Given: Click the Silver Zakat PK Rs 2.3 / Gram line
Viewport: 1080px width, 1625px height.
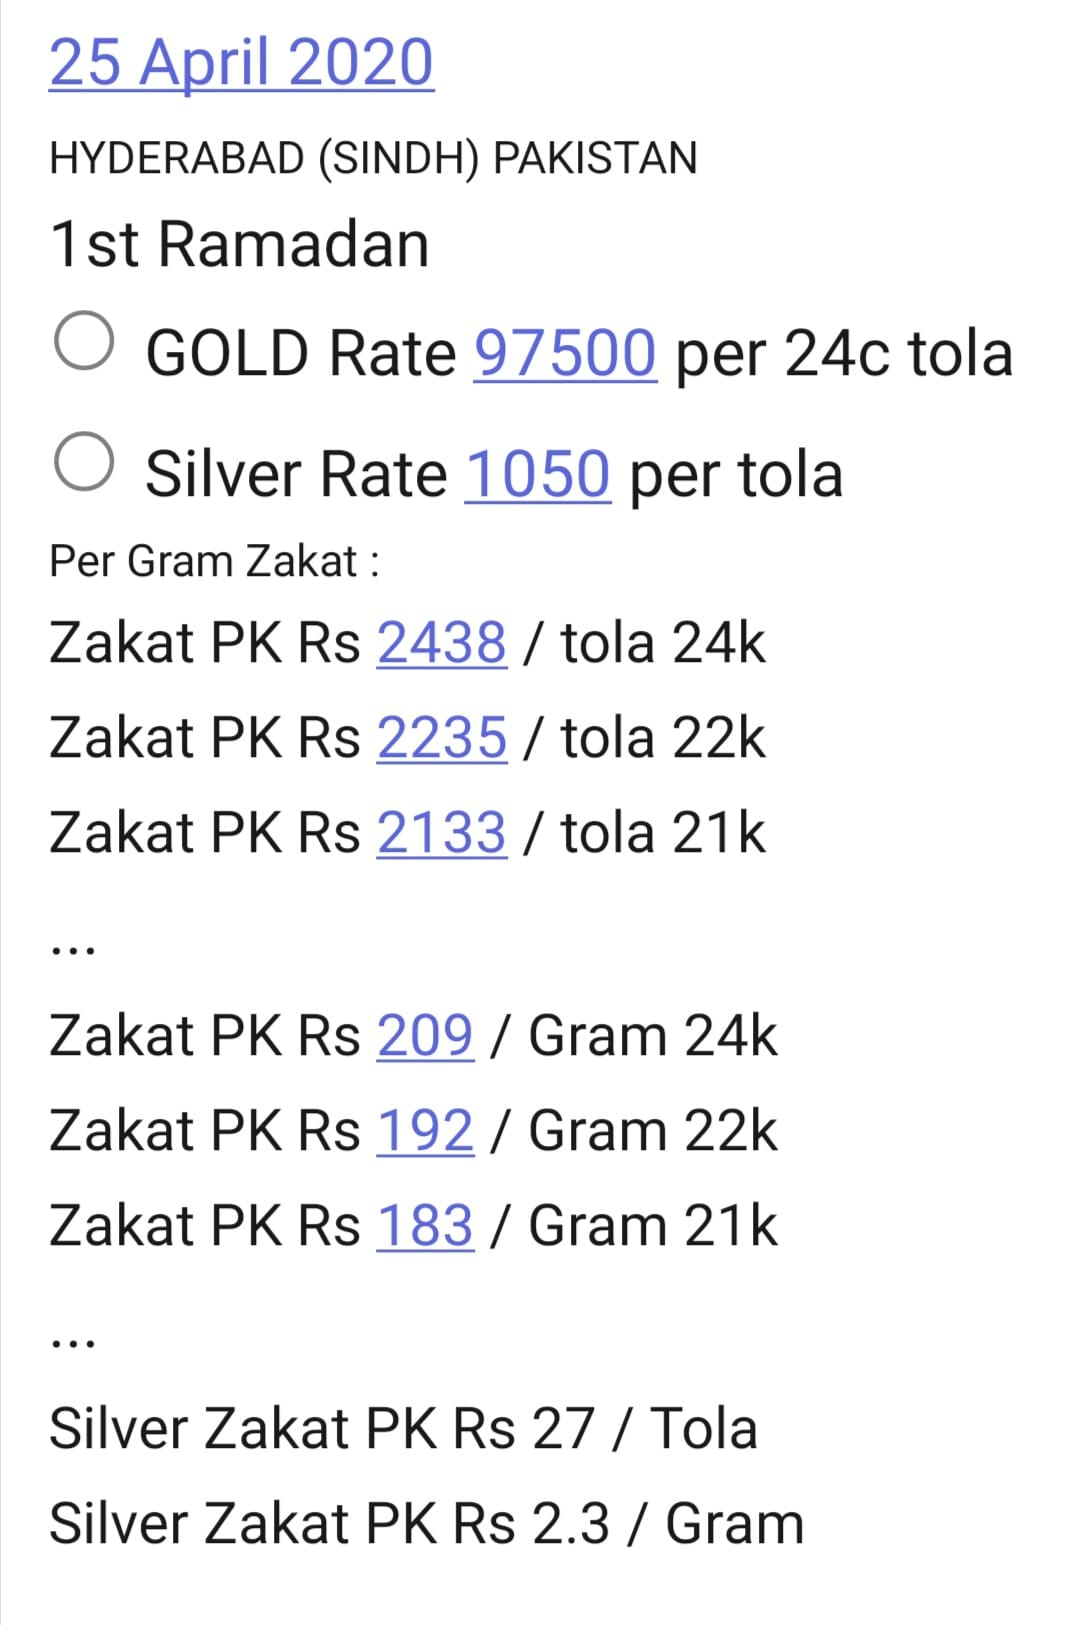Looking at the screenshot, I should coord(427,1524).
